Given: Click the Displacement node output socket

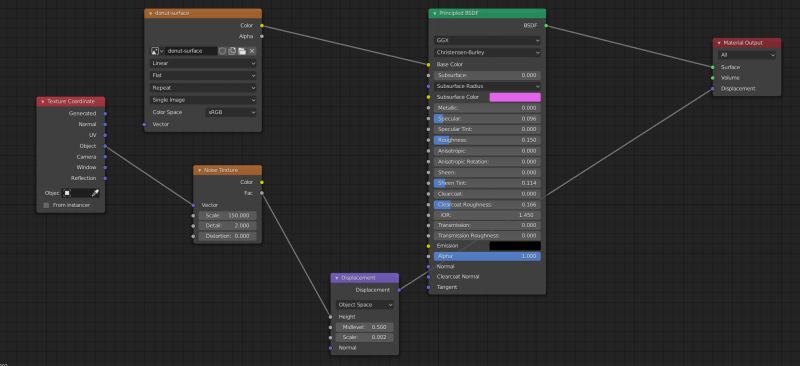Looking at the screenshot, I should (399, 290).
